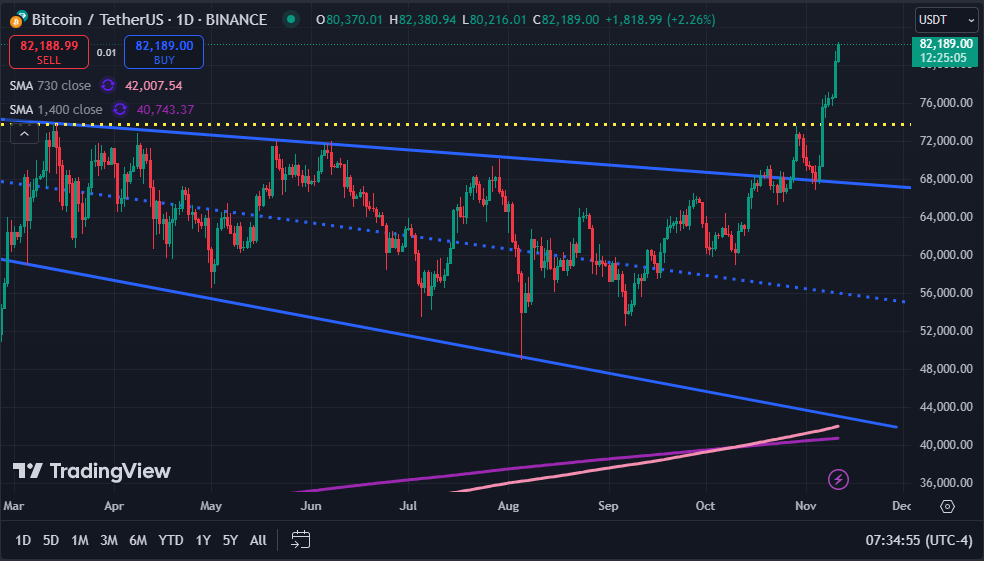Click the SMA 1,400 loading indicator icon
984x561 pixels.
pyautogui.click(x=120, y=109)
